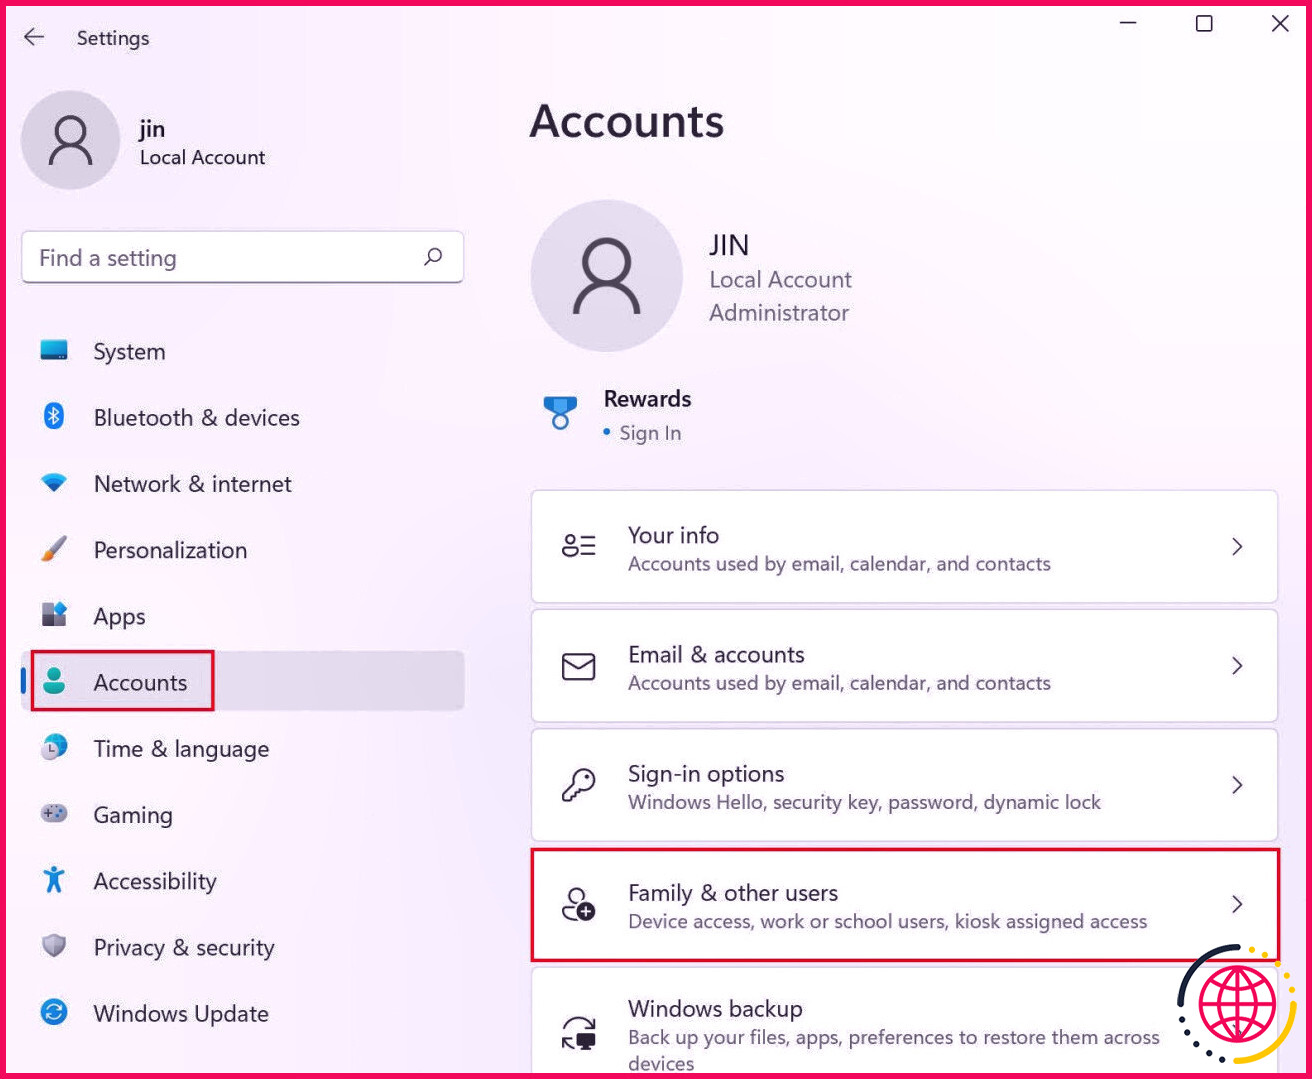
Task: Click the Your info card icon
Action: (579, 546)
